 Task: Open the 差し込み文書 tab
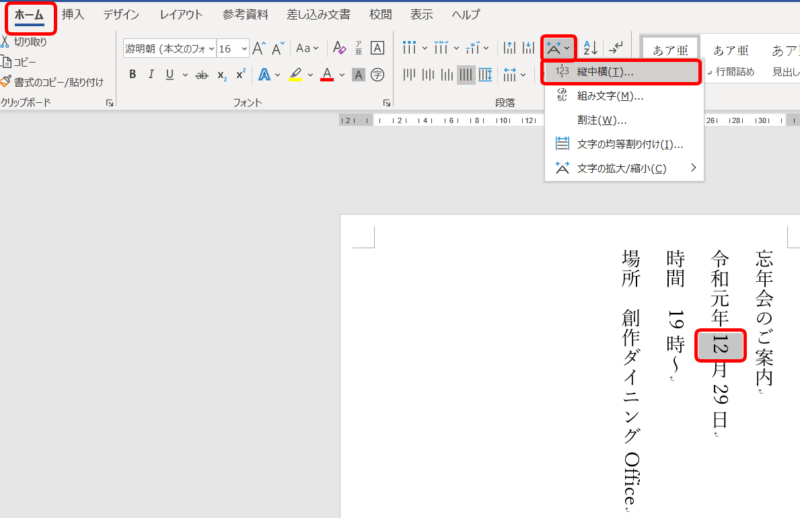point(318,15)
